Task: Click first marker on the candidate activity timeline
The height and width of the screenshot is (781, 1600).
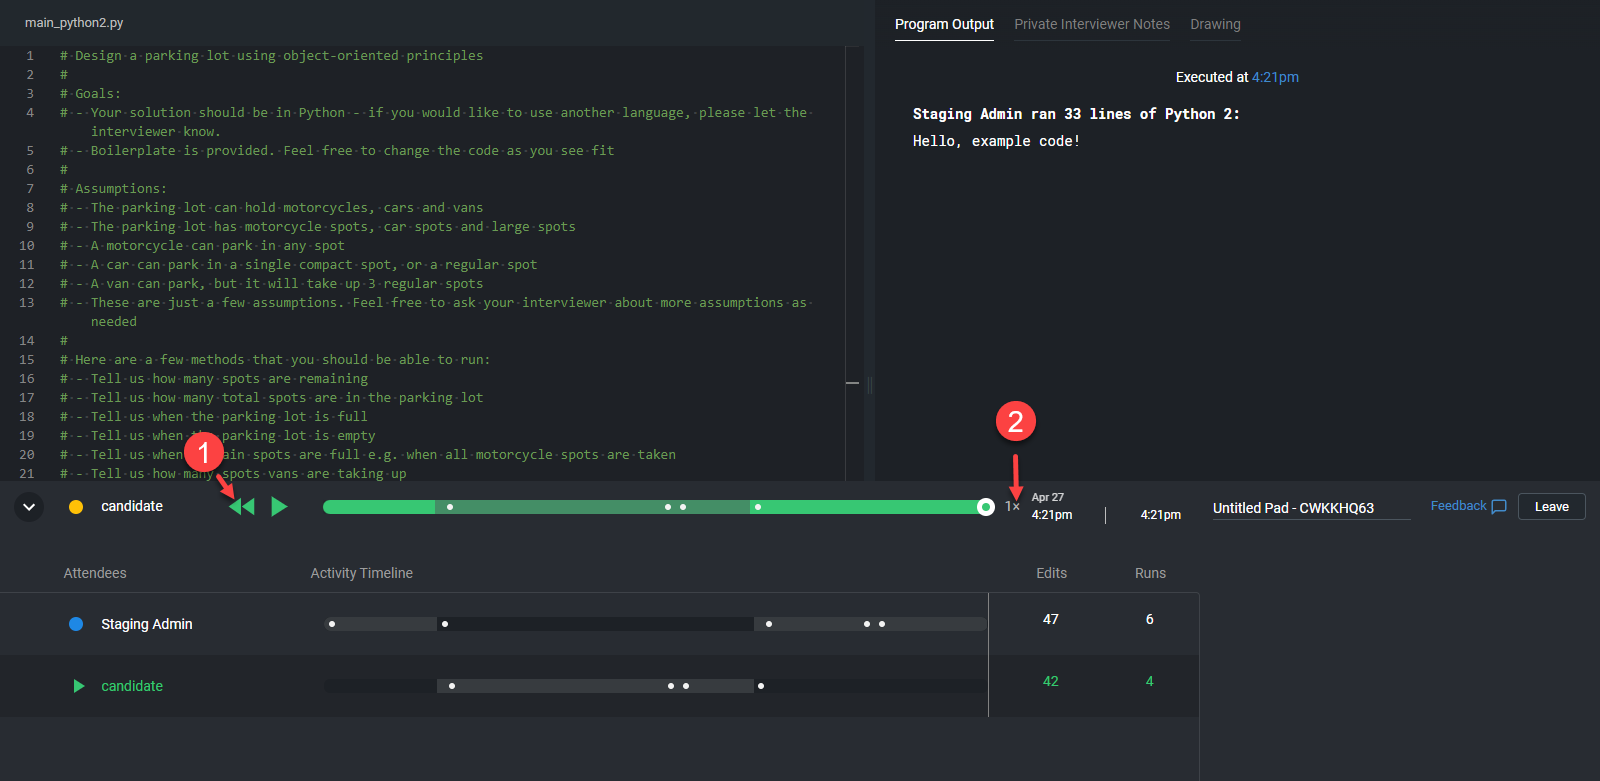Action: [x=452, y=686]
